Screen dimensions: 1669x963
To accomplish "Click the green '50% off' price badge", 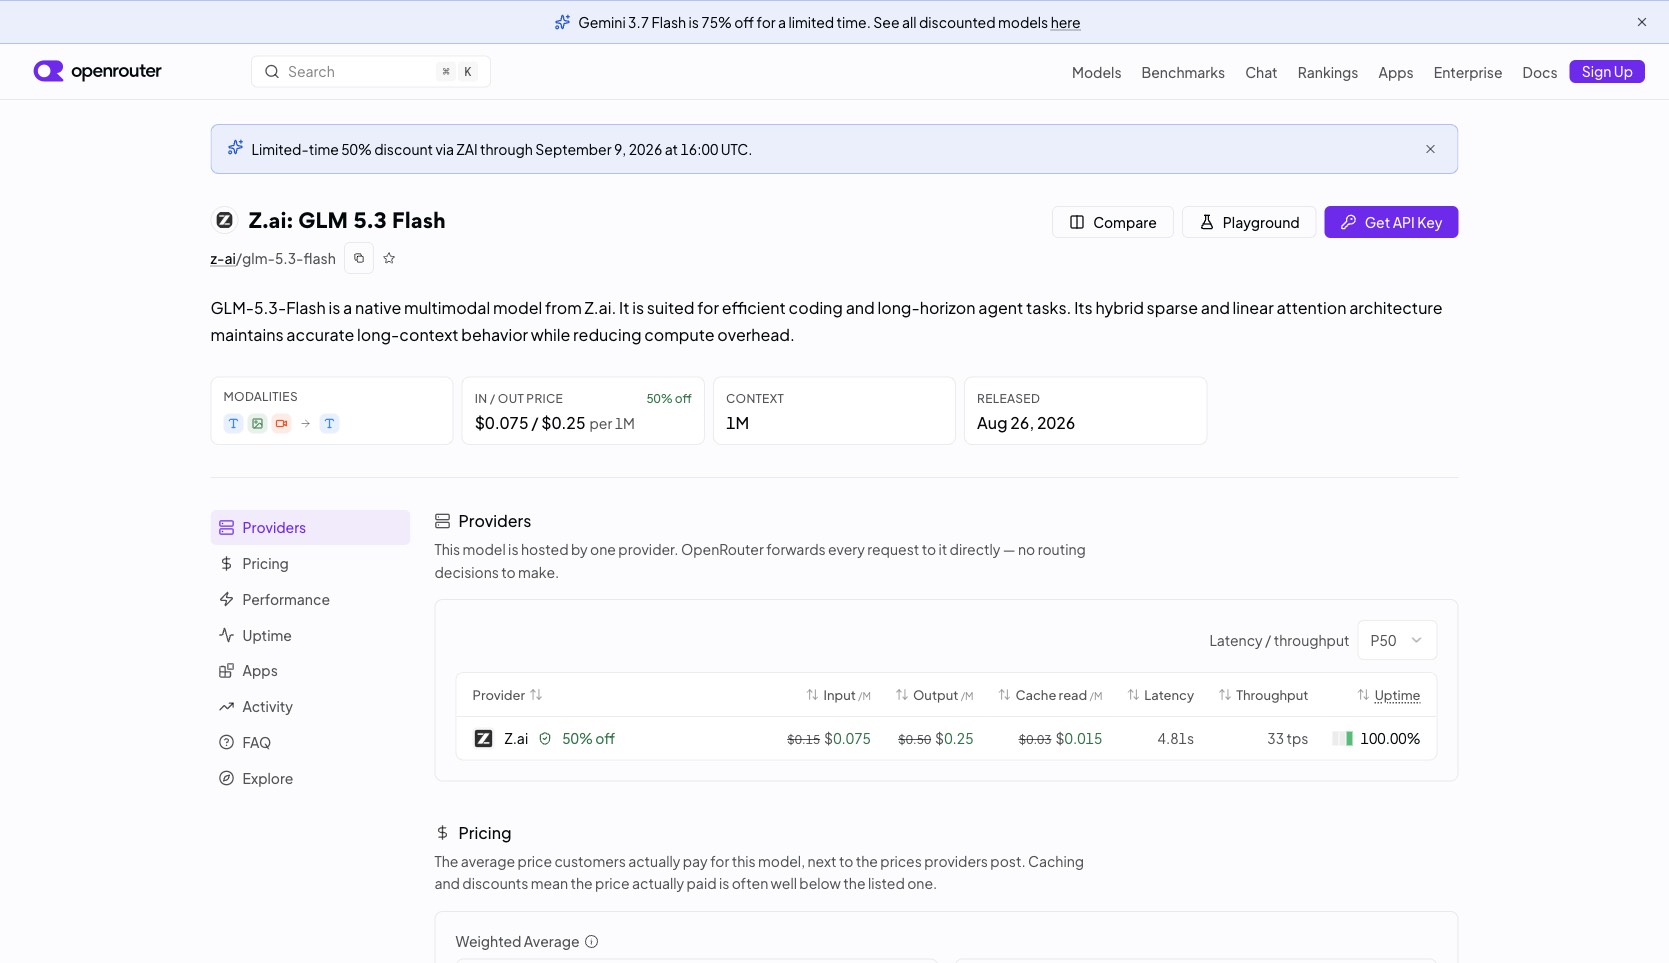I will pyautogui.click(x=669, y=398).
